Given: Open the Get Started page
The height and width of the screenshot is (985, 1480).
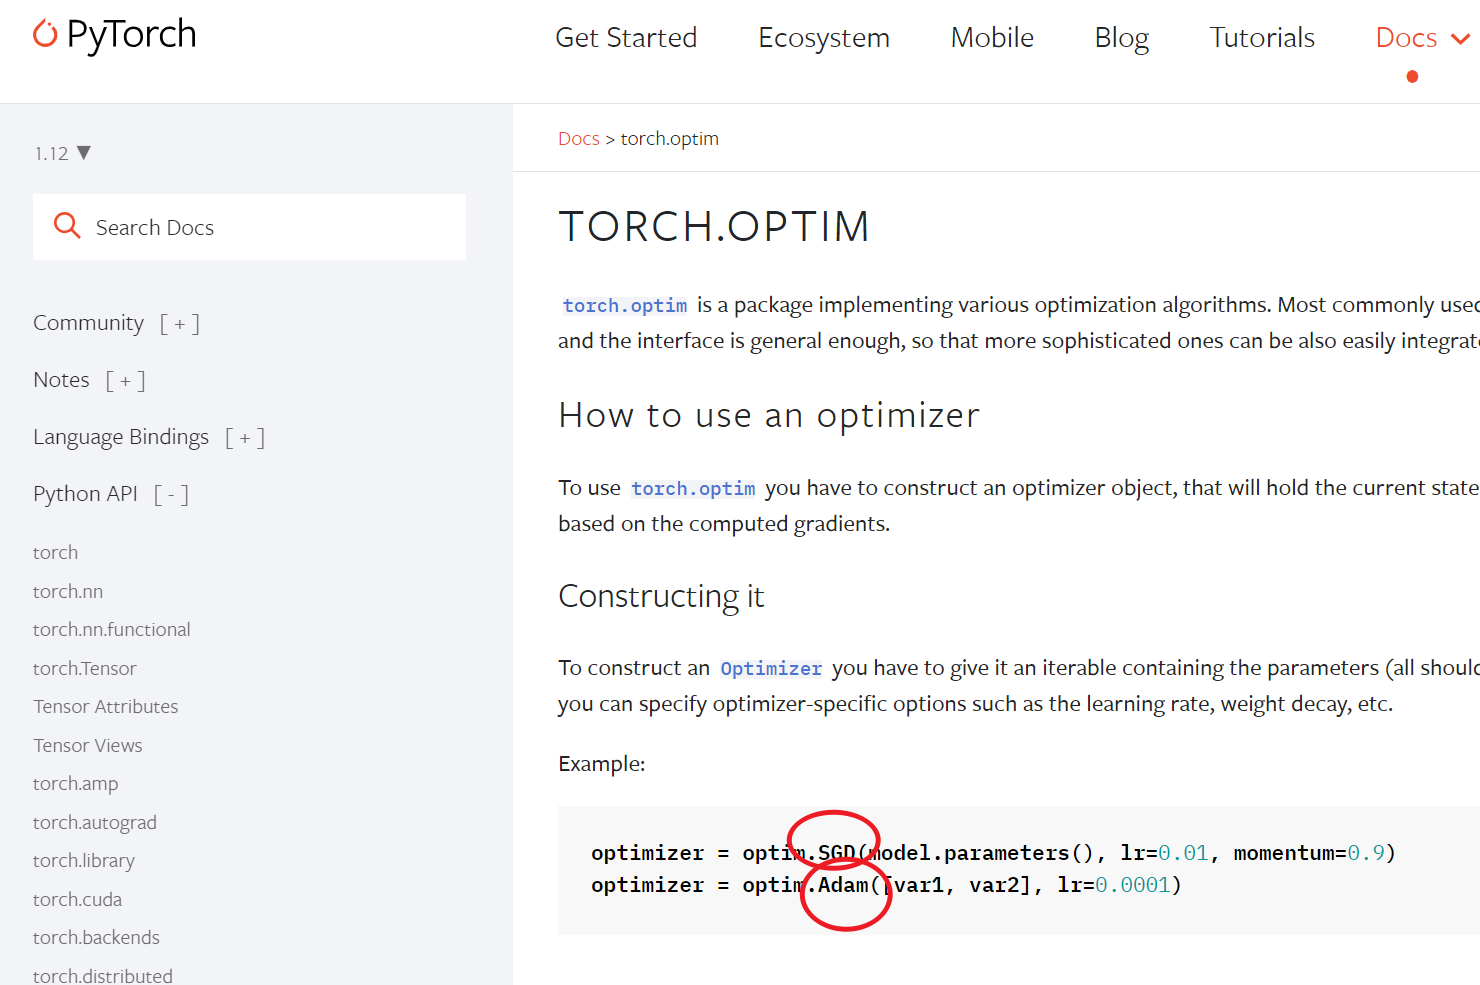Looking at the screenshot, I should [626, 38].
